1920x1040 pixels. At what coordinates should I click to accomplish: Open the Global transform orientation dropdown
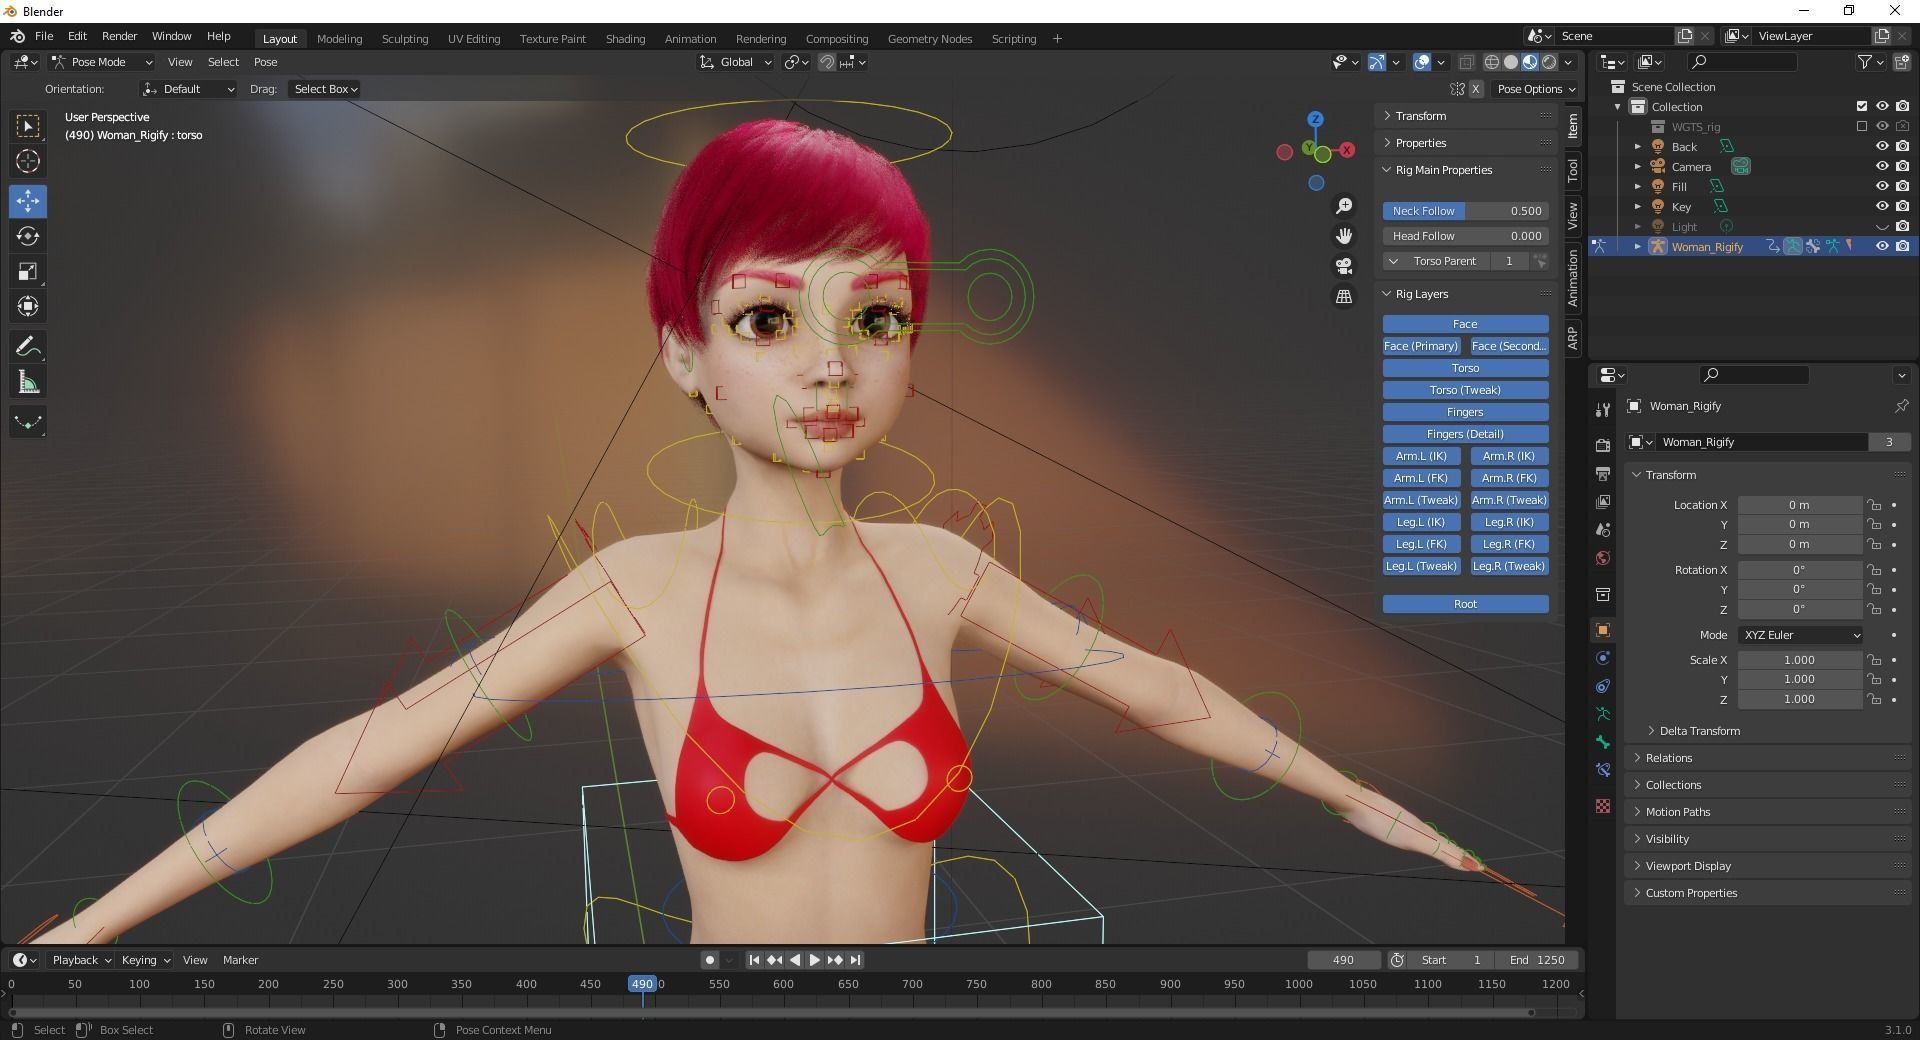(735, 62)
